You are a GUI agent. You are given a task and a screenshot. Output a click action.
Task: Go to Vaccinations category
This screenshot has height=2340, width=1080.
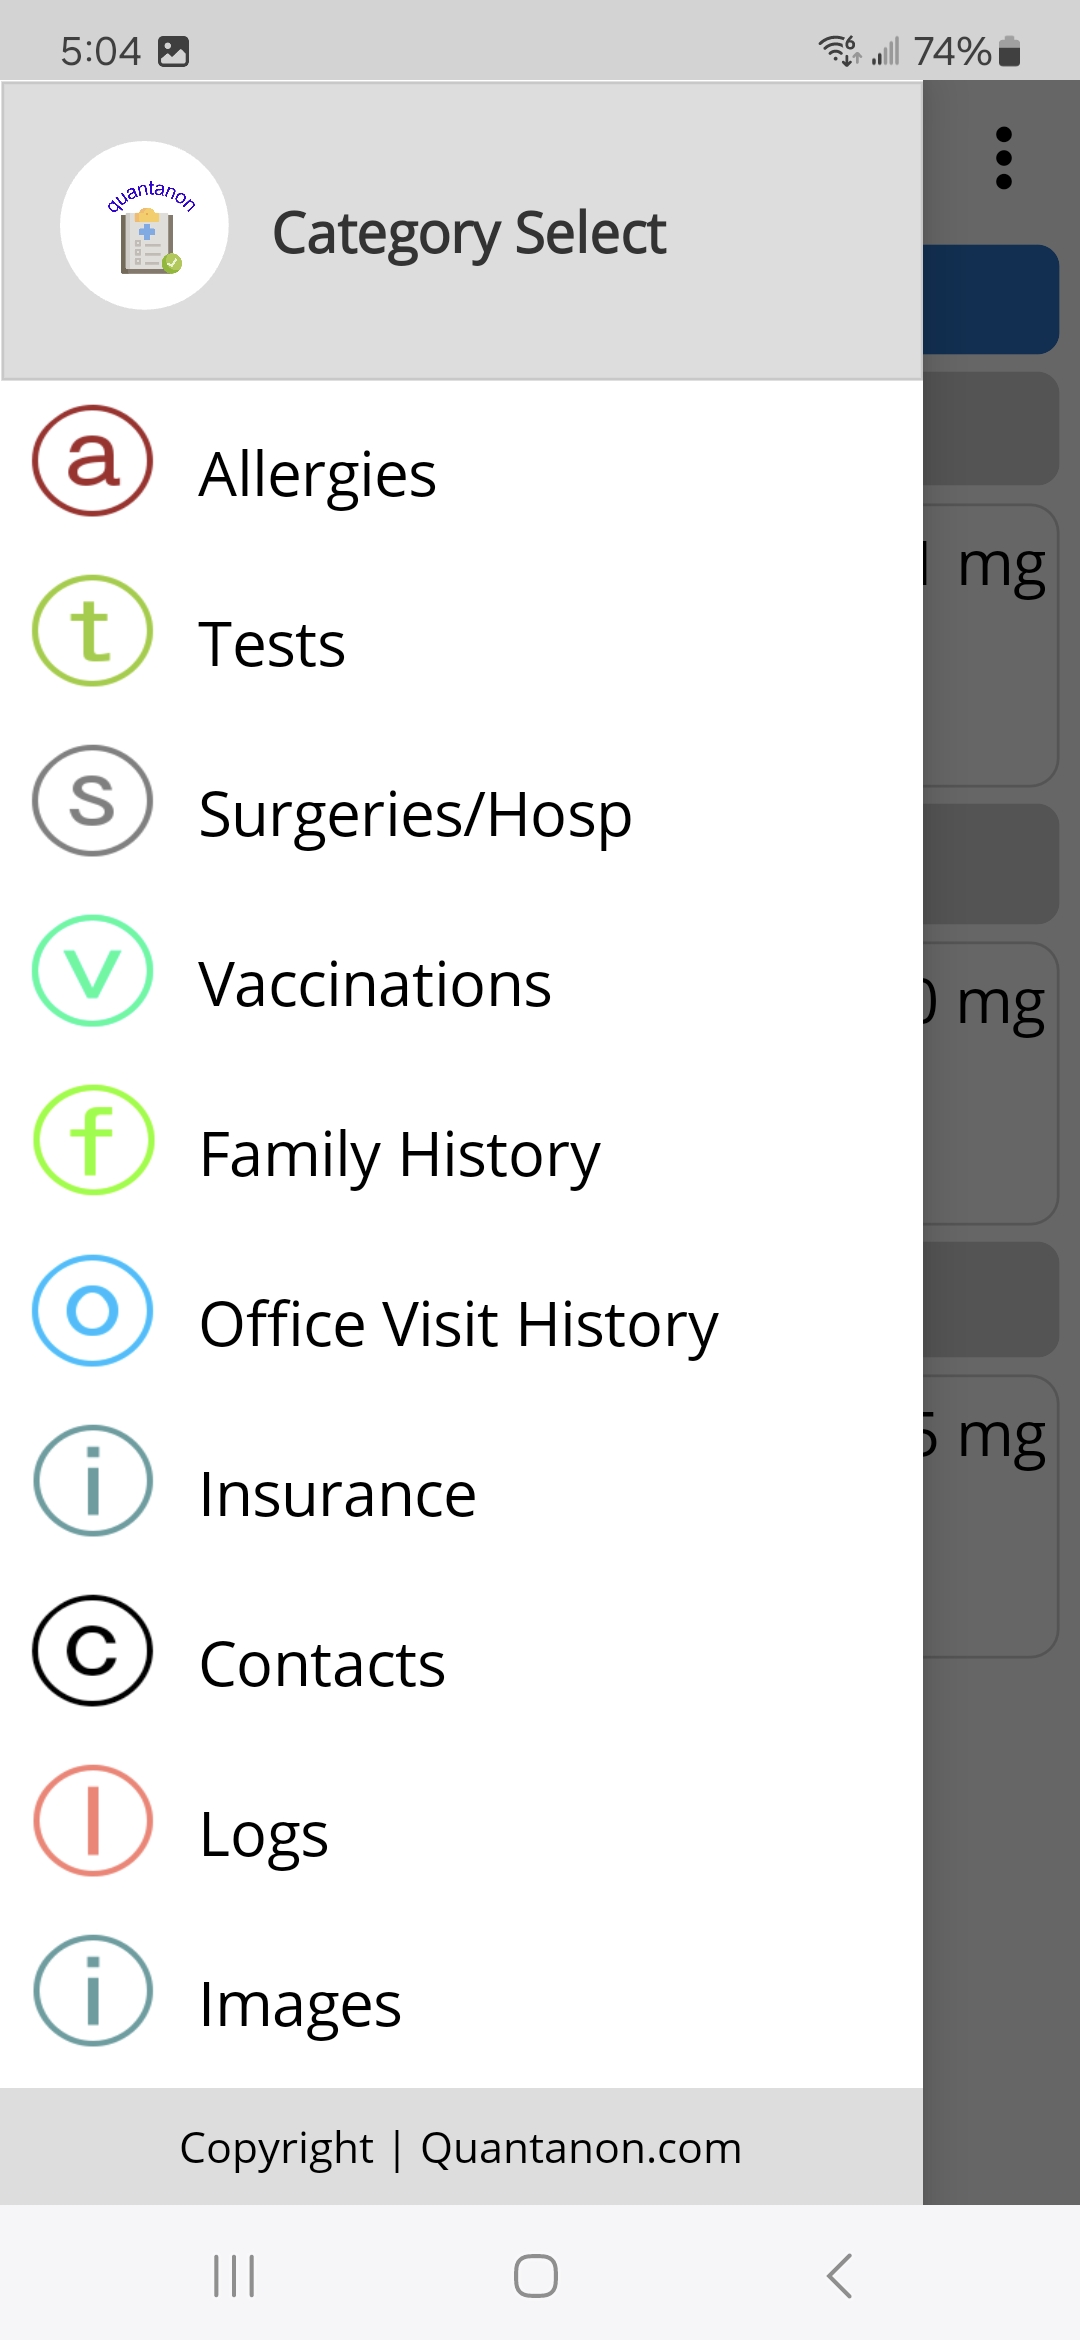point(375,984)
